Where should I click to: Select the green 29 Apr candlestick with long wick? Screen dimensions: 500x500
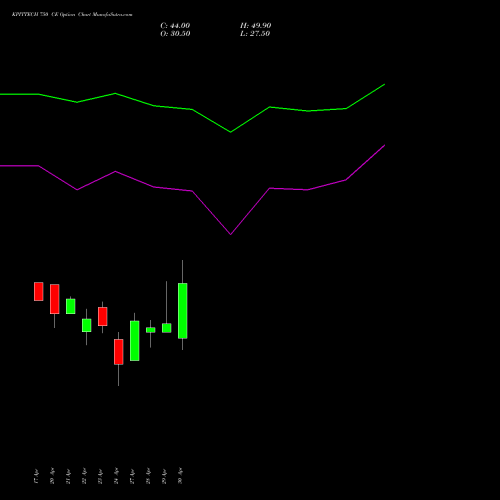point(167,328)
